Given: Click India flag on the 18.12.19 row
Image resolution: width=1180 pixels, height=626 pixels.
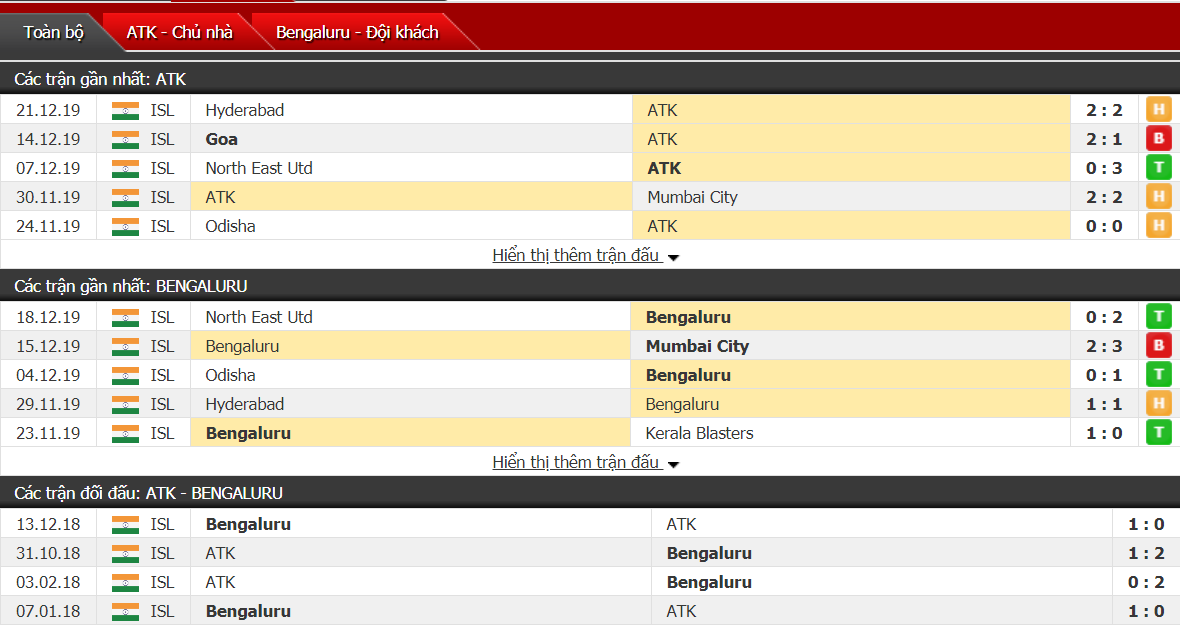Looking at the screenshot, I should pos(125,318).
